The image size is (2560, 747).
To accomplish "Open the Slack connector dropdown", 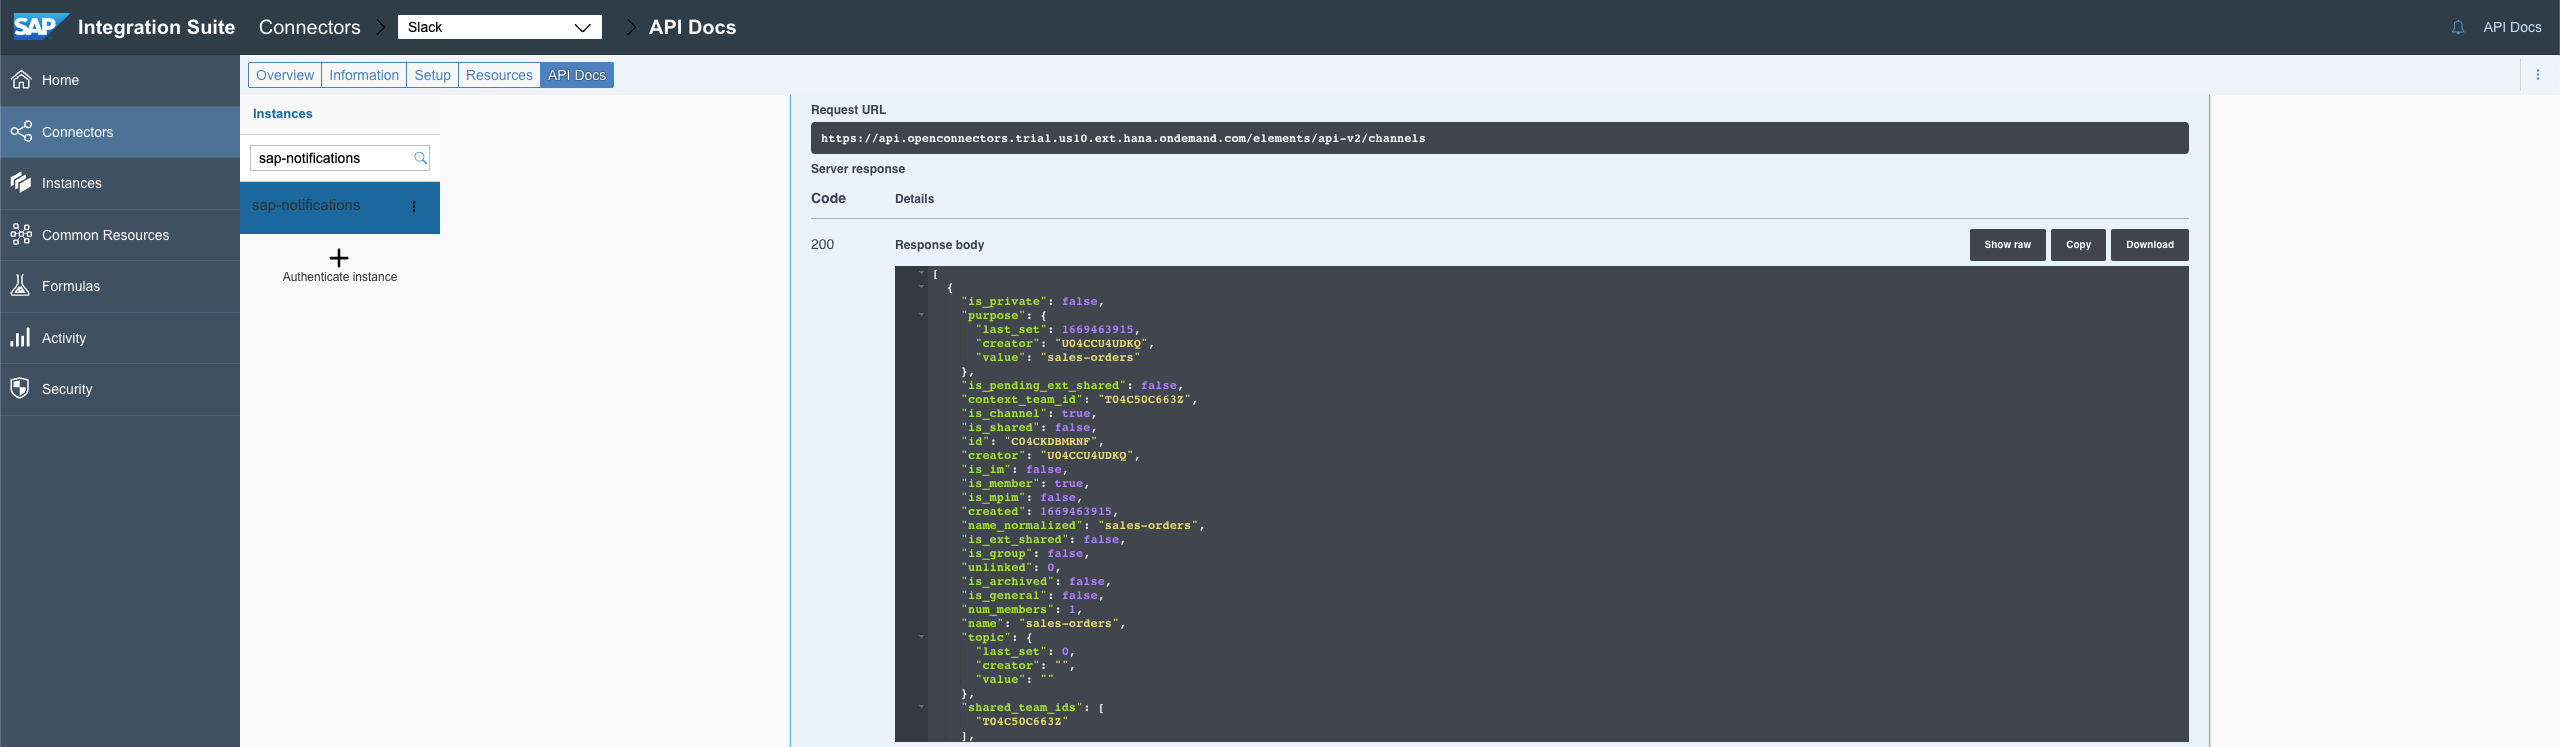I will (x=500, y=27).
